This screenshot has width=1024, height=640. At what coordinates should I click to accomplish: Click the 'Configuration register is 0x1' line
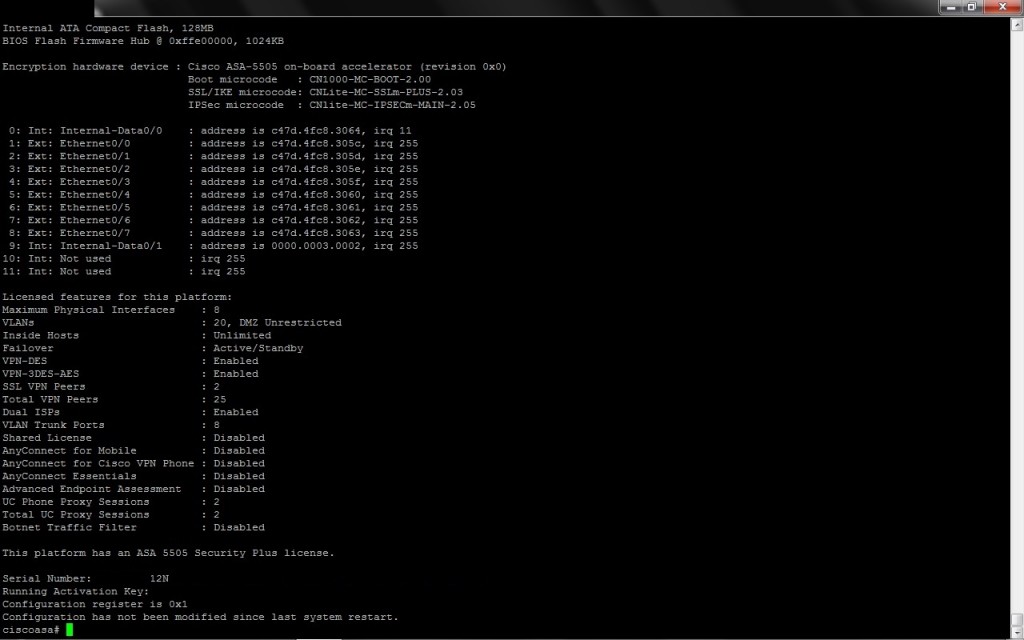[x=95, y=604]
